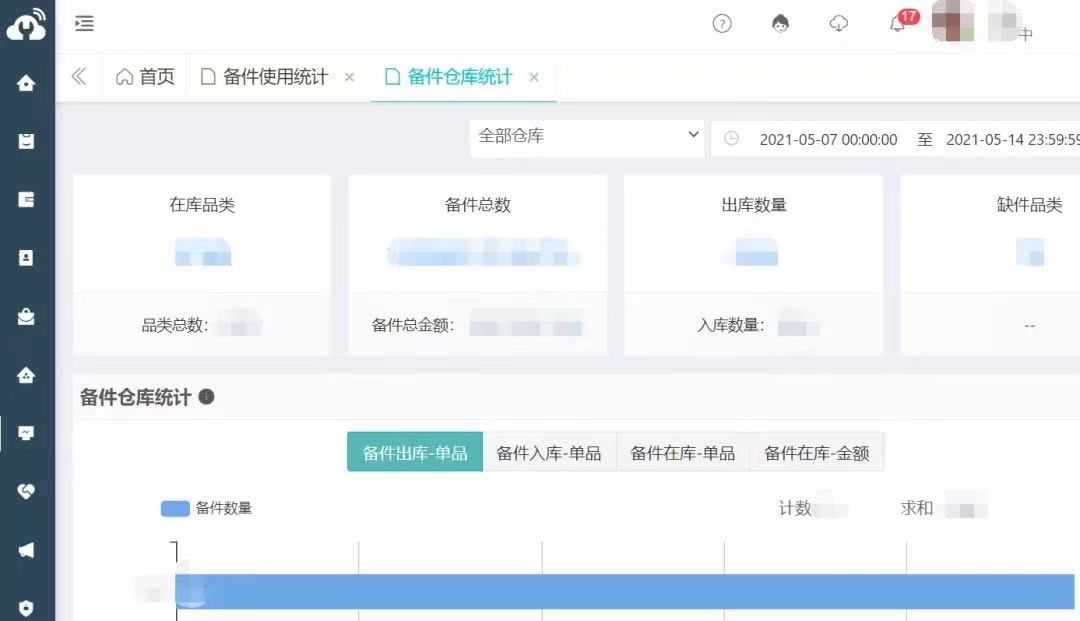The height and width of the screenshot is (621, 1080).
Task: Toggle the sidebar collapse menu icon
Action: point(84,24)
